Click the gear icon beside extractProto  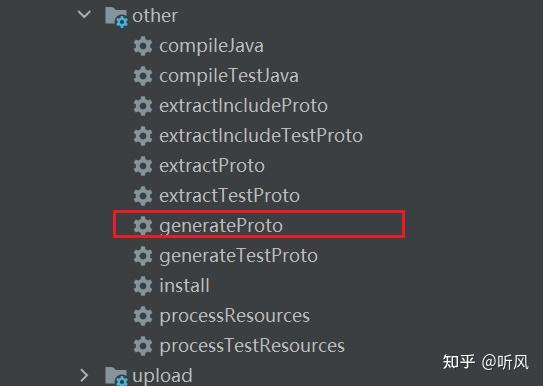pos(143,166)
